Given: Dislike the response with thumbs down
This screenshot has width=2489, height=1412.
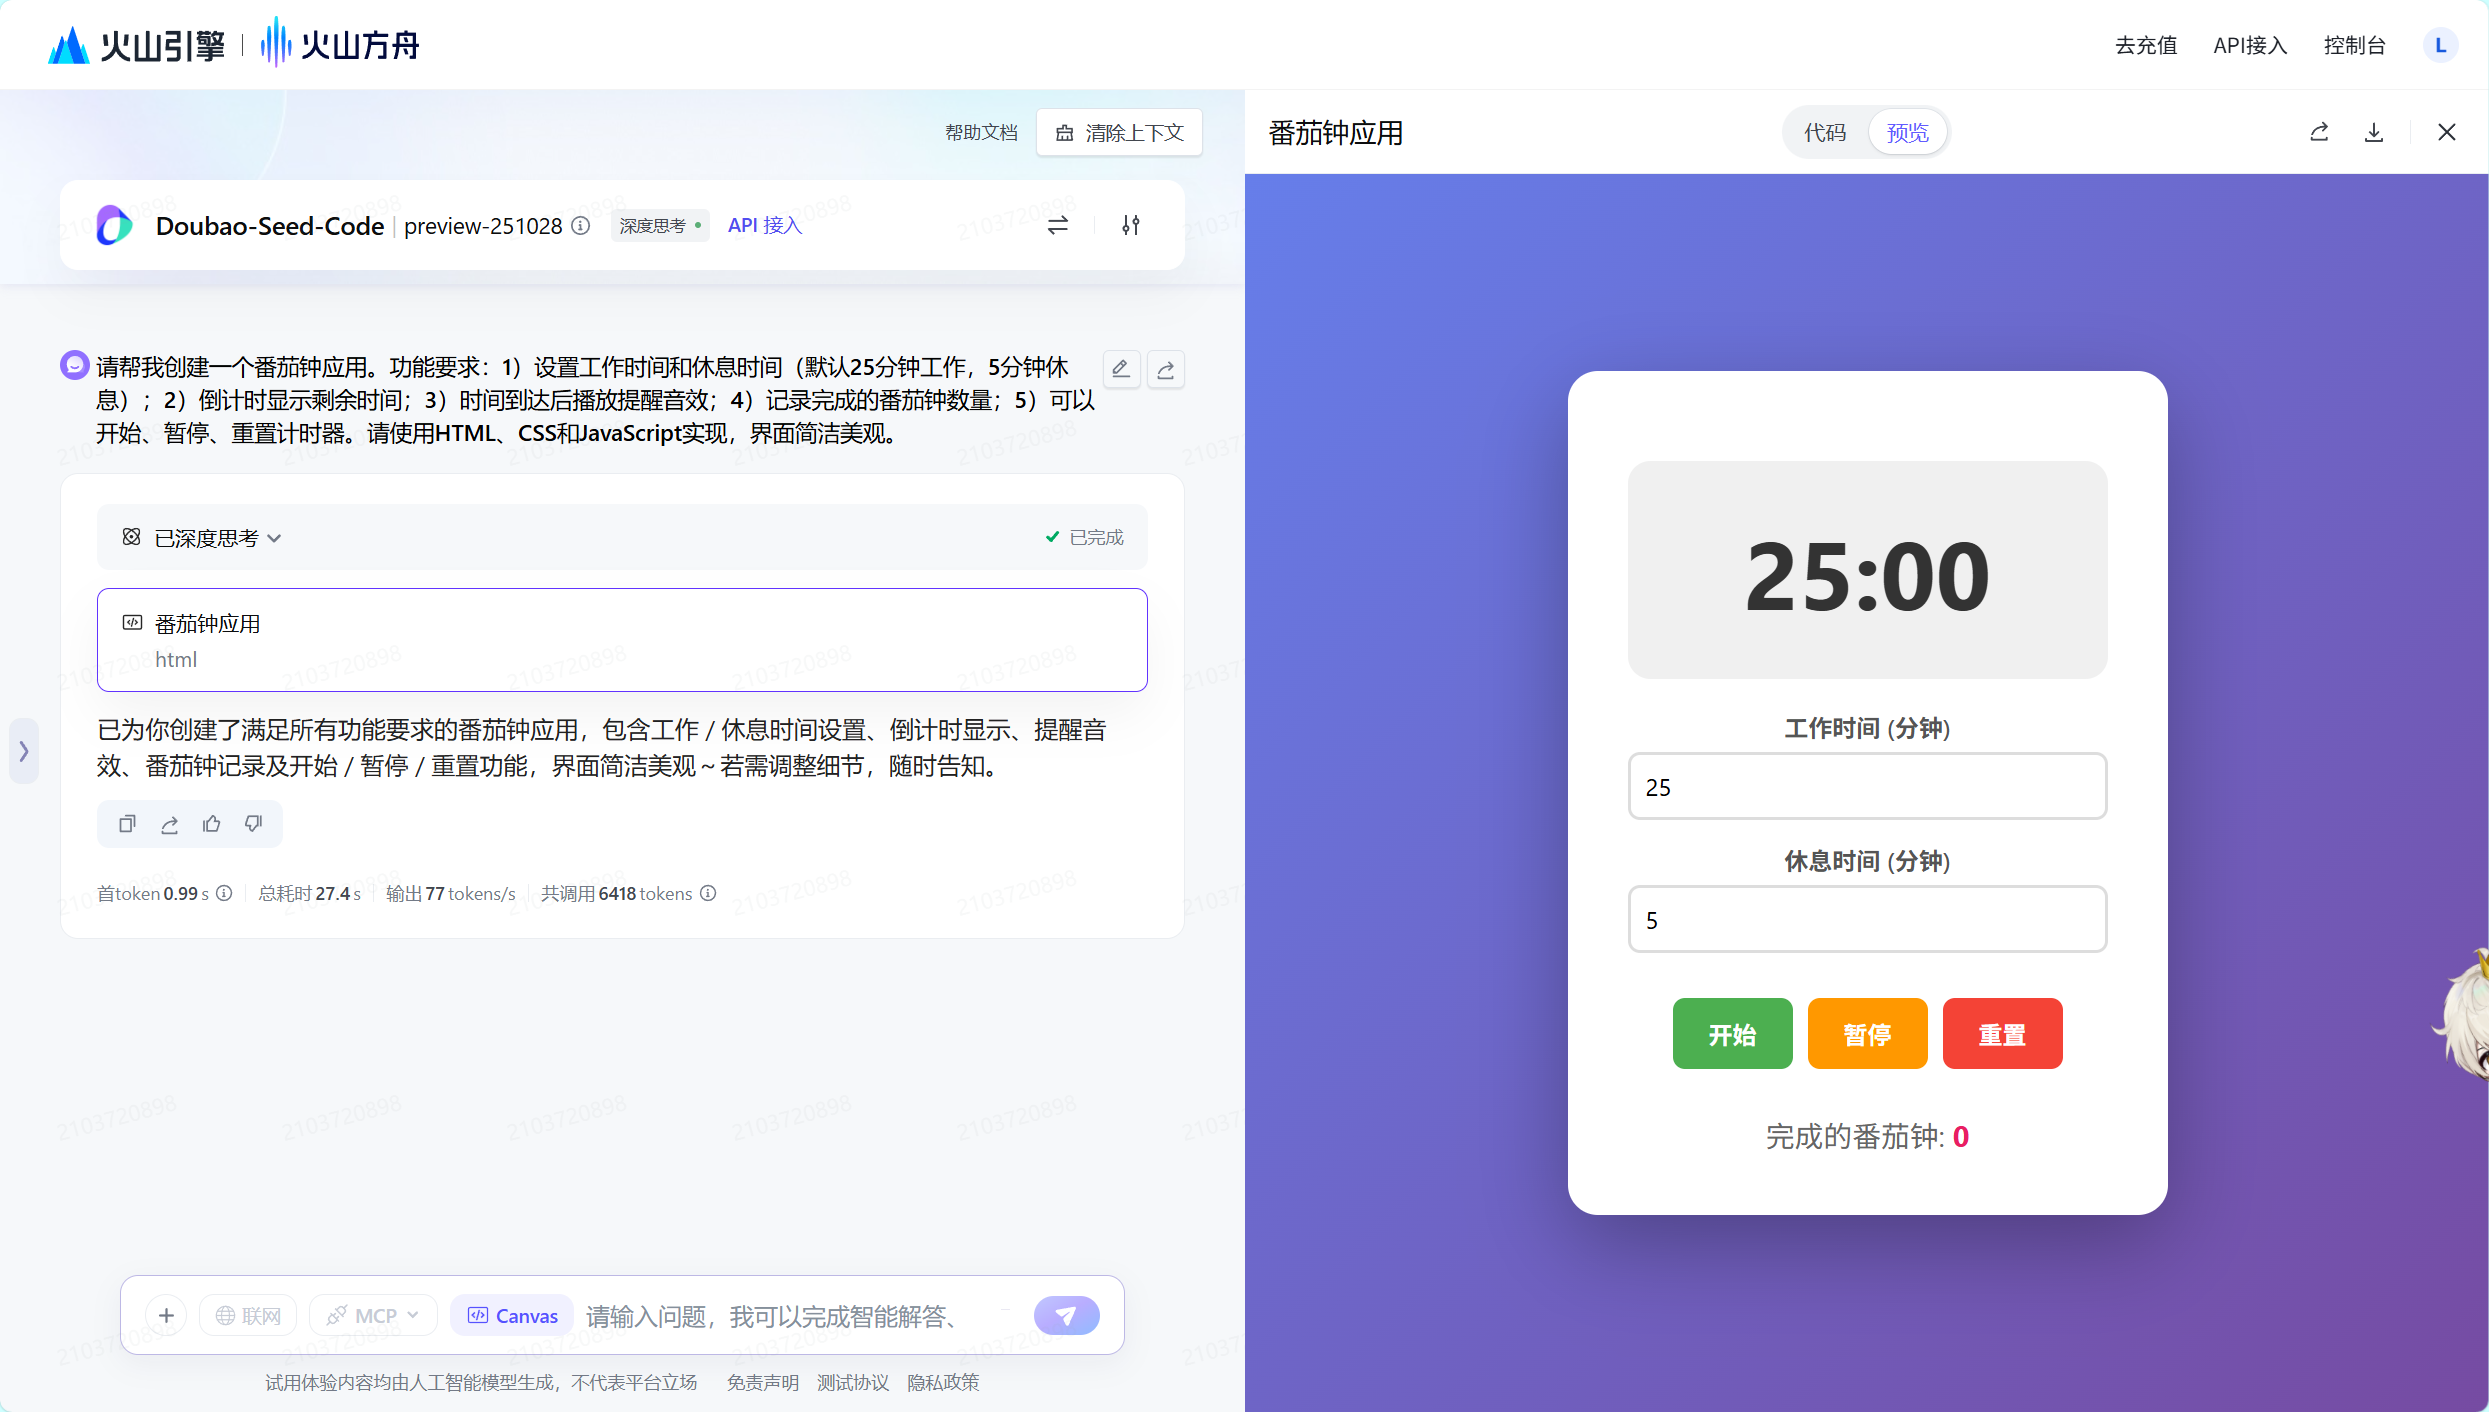Looking at the screenshot, I should tap(253, 824).
